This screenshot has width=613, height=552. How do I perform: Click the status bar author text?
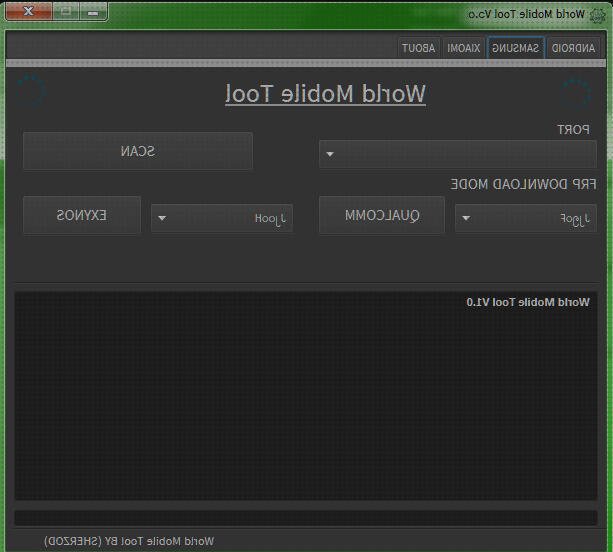[129, 541]
